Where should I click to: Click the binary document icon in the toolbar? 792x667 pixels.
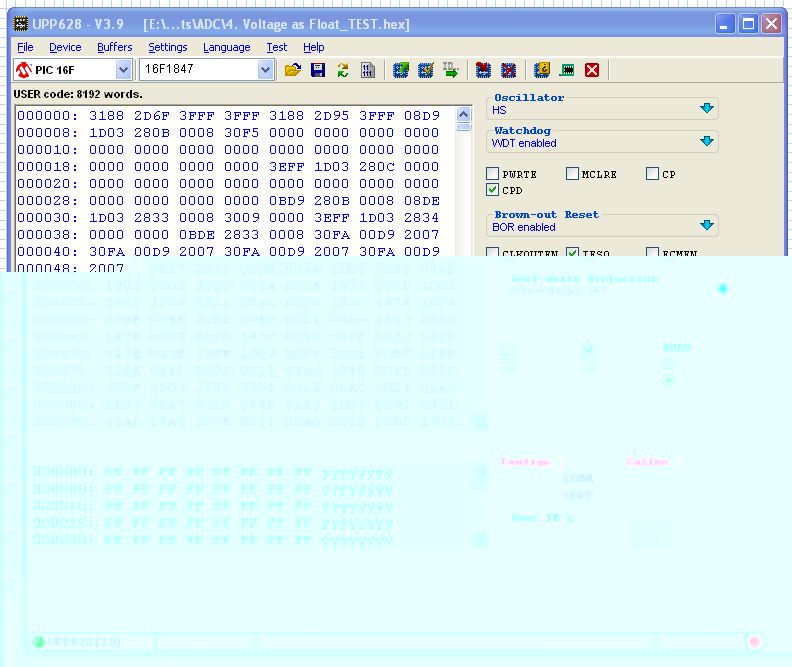368,70
